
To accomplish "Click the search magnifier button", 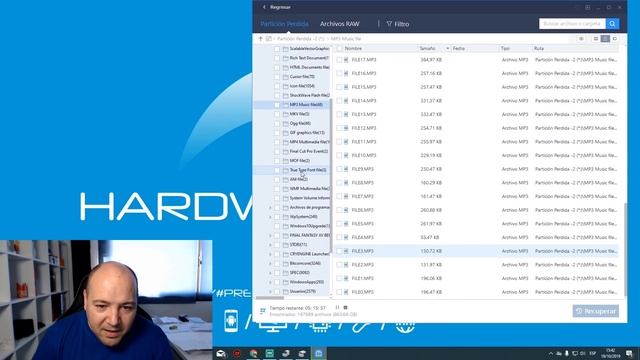I will (x=612, y=24).
